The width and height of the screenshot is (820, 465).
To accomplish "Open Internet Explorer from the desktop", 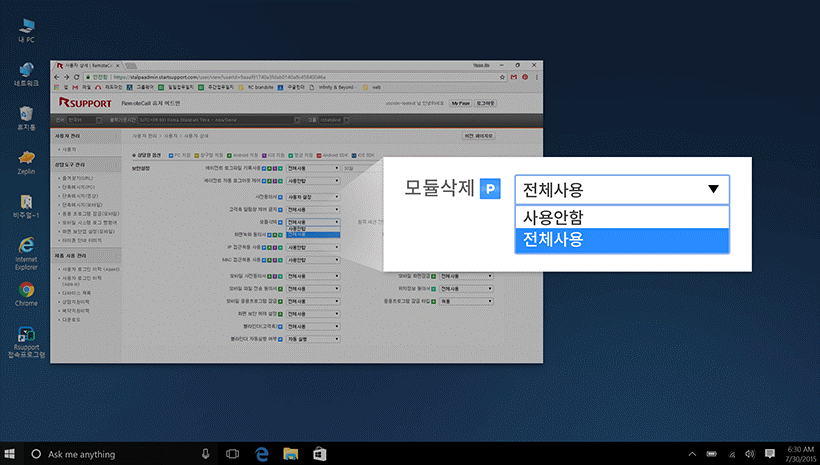I will [26, 253].
